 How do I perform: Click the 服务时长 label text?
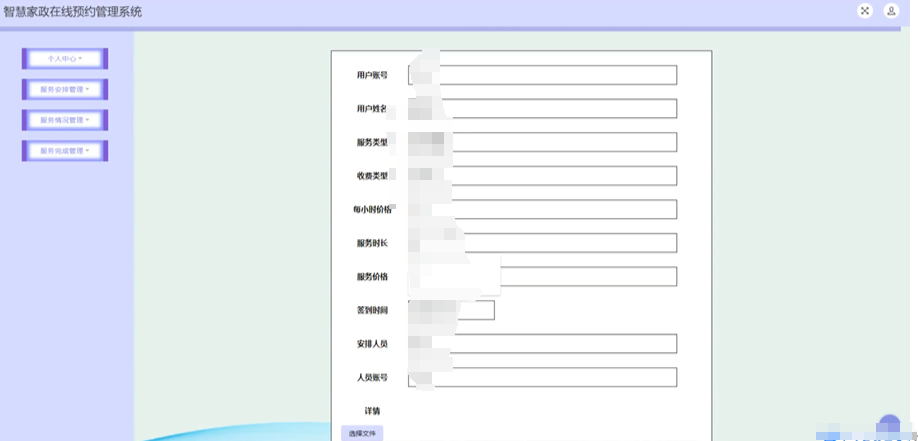coord(372,243)
